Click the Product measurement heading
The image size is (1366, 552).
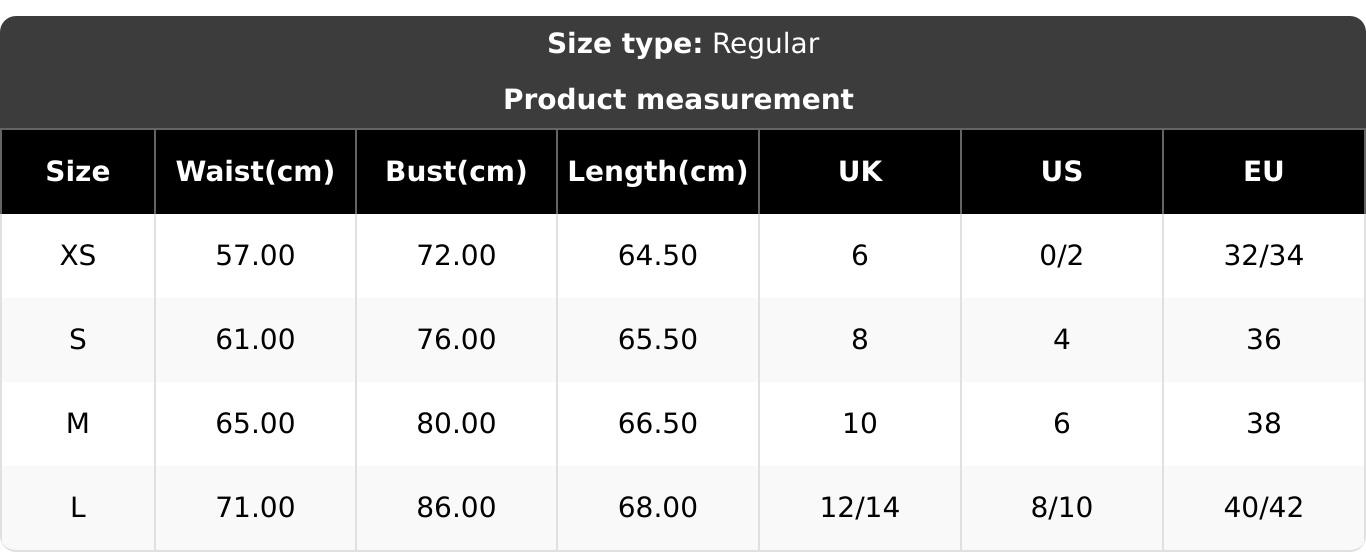(679, 100)
